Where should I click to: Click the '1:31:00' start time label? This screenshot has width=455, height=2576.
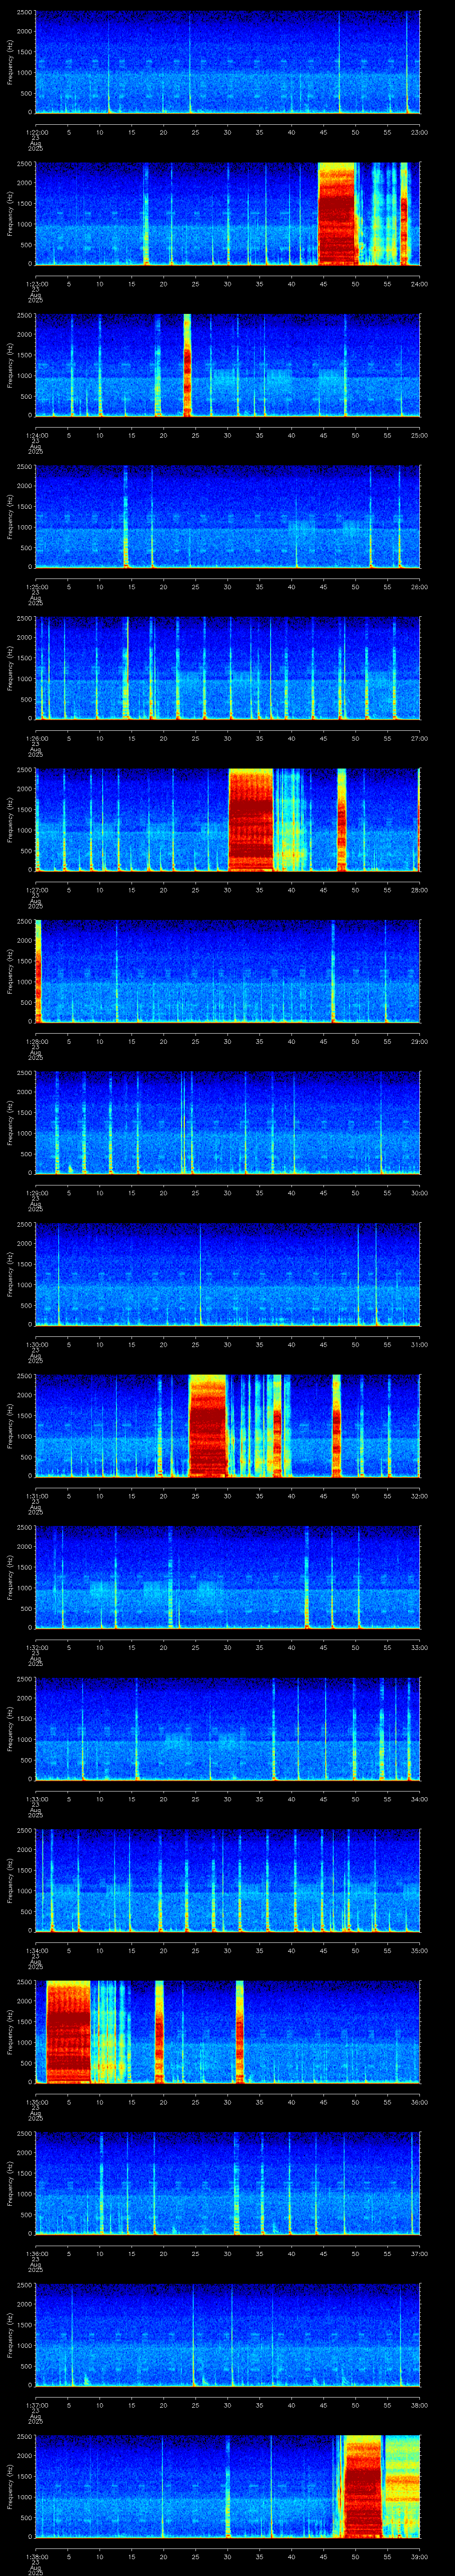point(36,1496)
